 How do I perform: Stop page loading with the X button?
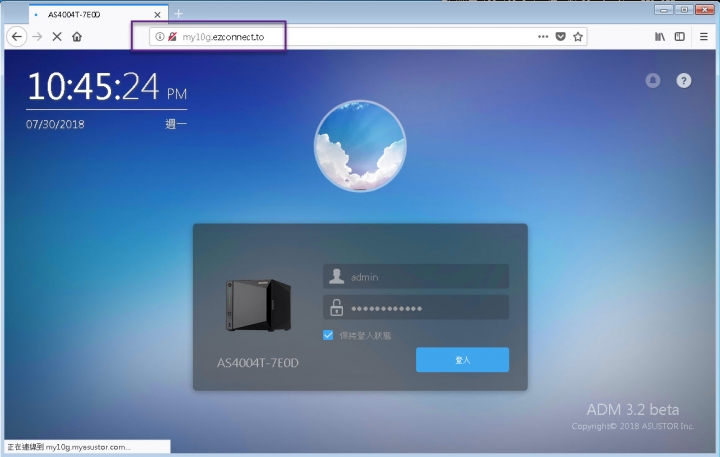[x=57, y=37]
